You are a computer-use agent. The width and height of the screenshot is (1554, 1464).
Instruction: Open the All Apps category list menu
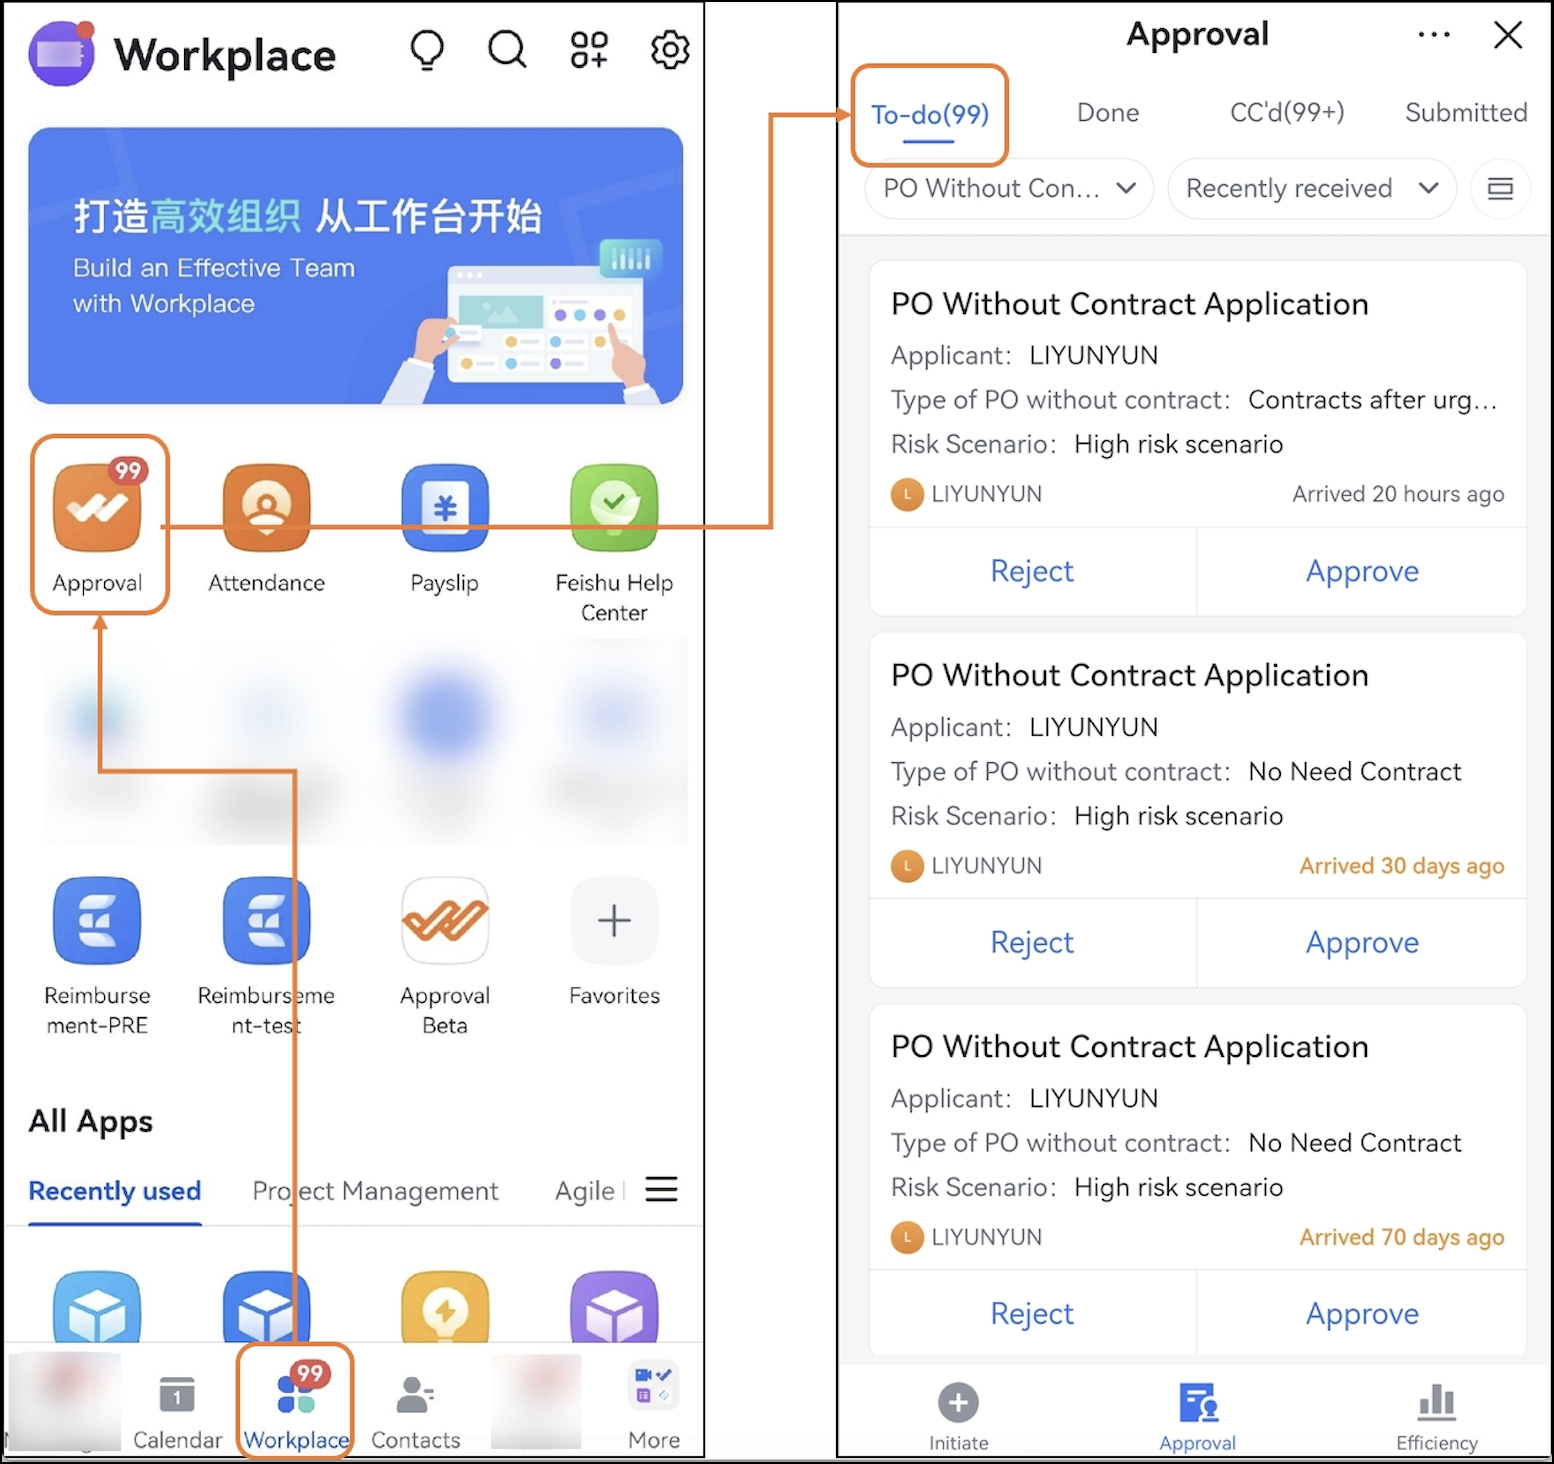point(661,1189)
